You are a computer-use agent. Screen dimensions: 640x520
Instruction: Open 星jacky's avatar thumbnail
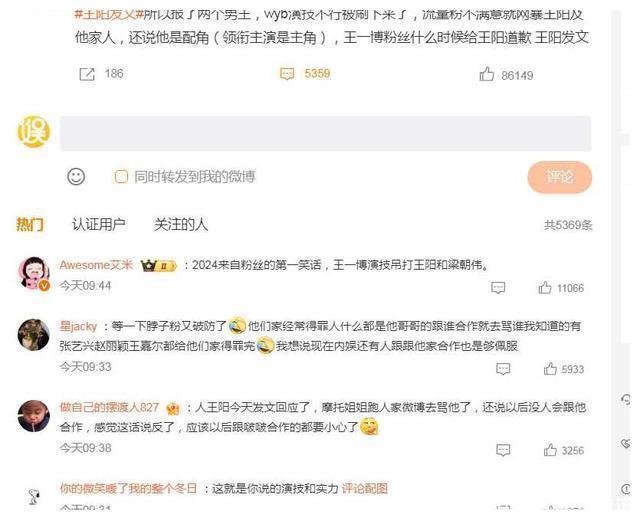click(33, 335)
